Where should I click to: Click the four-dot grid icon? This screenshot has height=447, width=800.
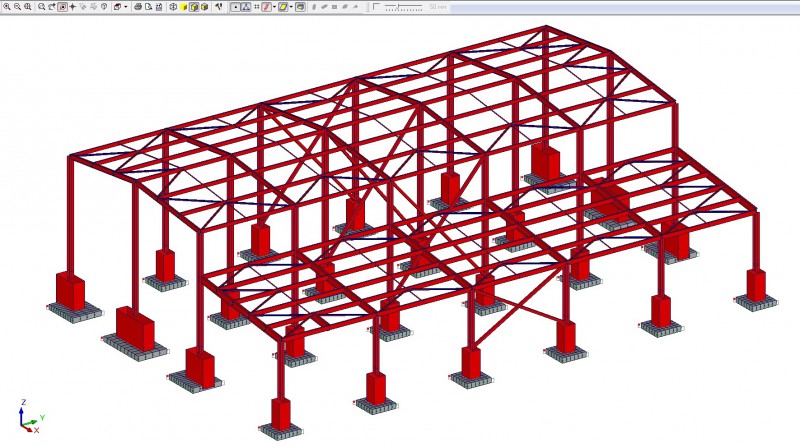pyautogui.click(x=257, y=7)
